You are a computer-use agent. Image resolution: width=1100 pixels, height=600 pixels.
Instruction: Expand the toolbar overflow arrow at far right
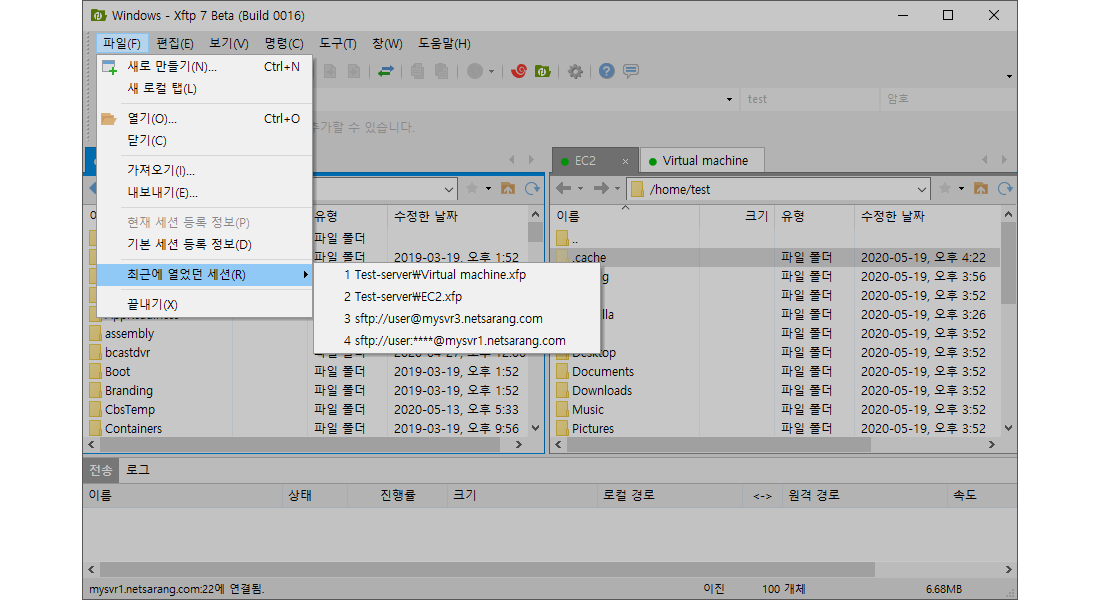coord(1009,76)
